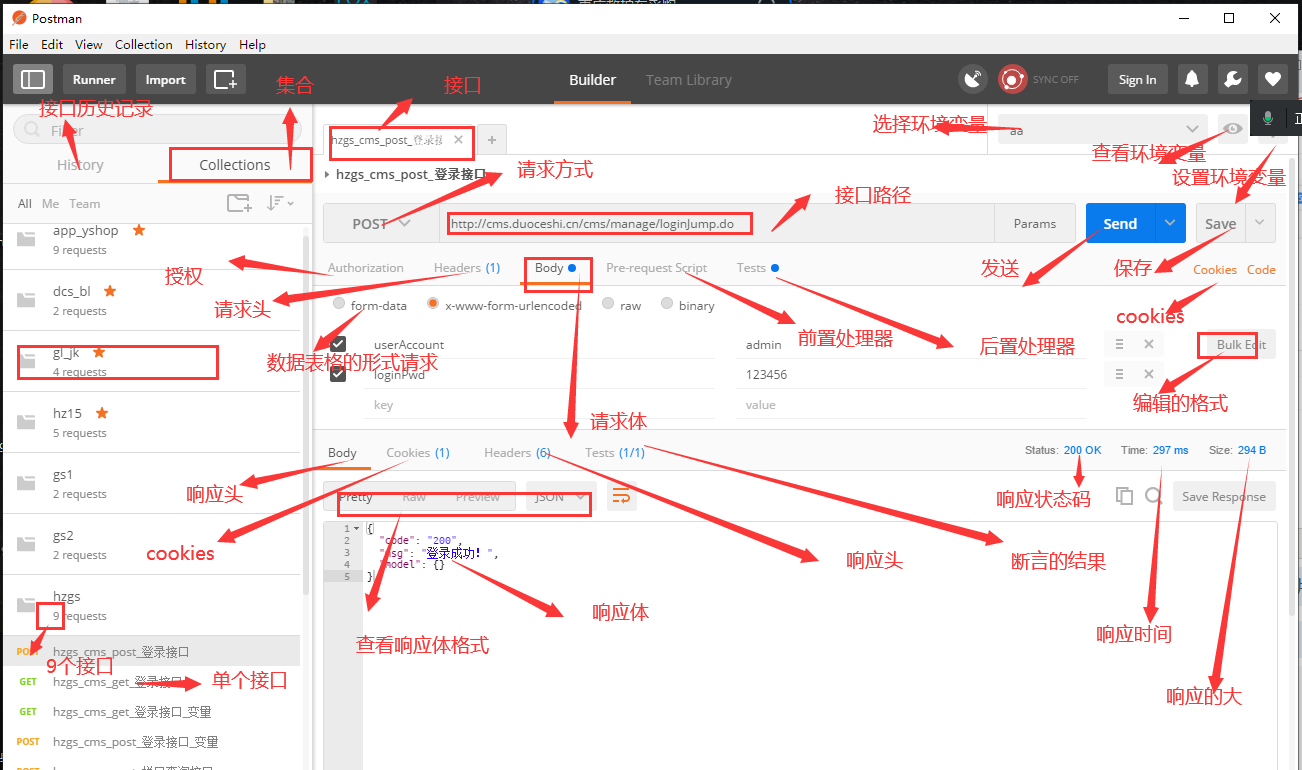Image resolution: width=1302 pixels, height=770 pixels.
Task: Select the x-www-form-urlencoded body type
Action: point(433,304)
